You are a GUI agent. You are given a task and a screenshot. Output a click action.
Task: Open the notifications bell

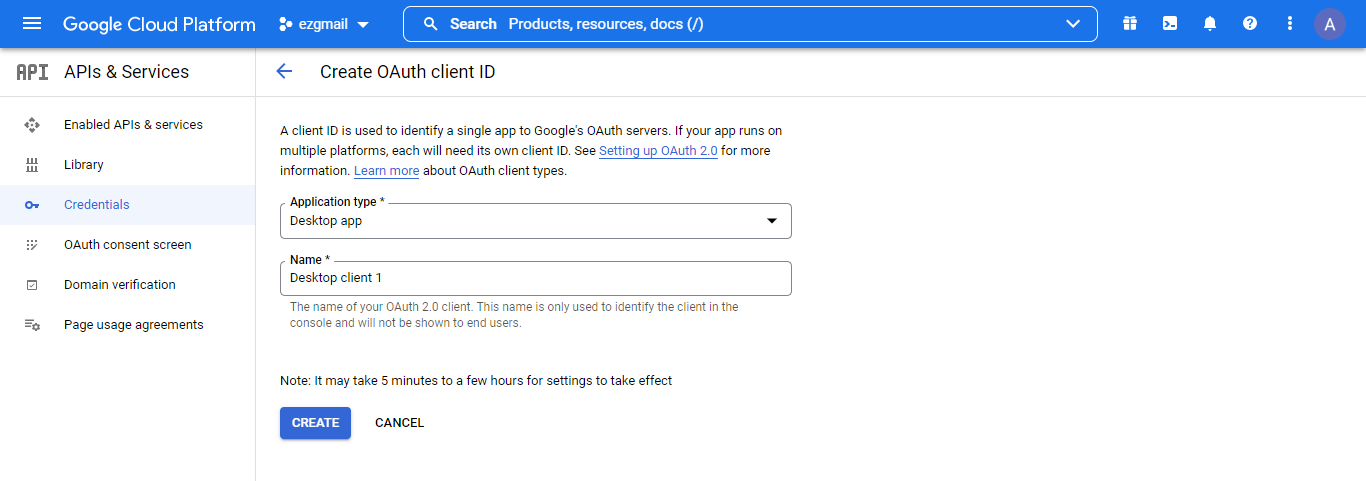[x=1210, y=24]
